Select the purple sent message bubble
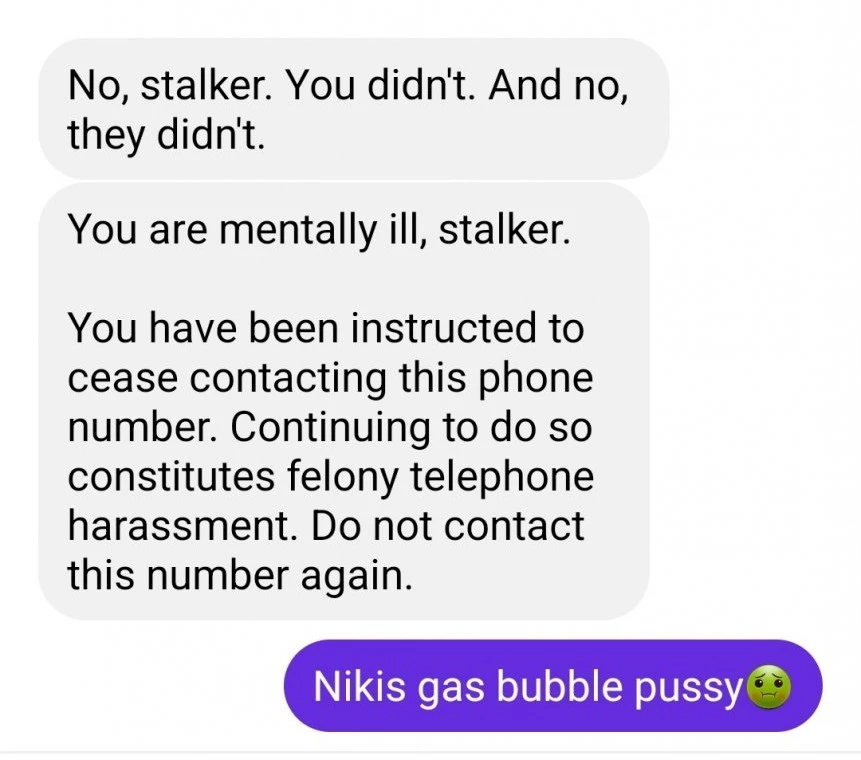The height and width of the screenshot is (760, 861). (552, 686)
